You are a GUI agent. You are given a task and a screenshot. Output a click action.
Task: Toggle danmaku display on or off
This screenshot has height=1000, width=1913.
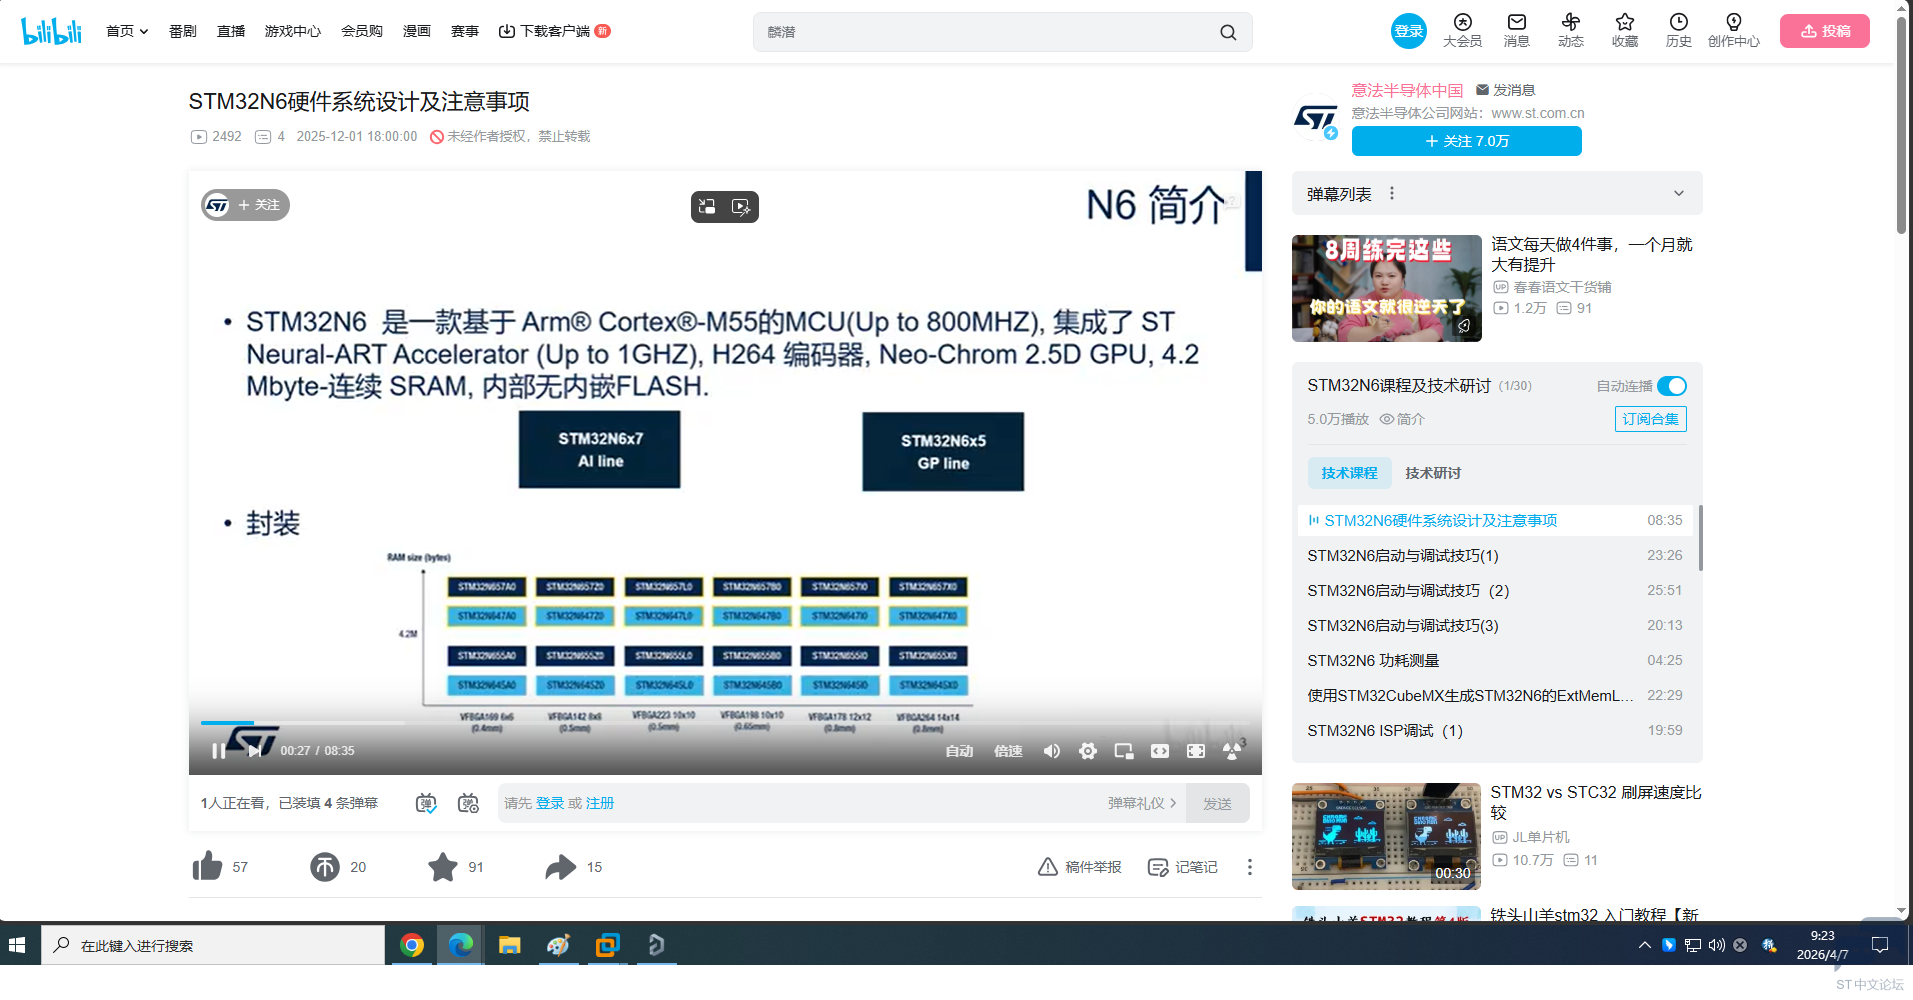(x=426, y=803)
